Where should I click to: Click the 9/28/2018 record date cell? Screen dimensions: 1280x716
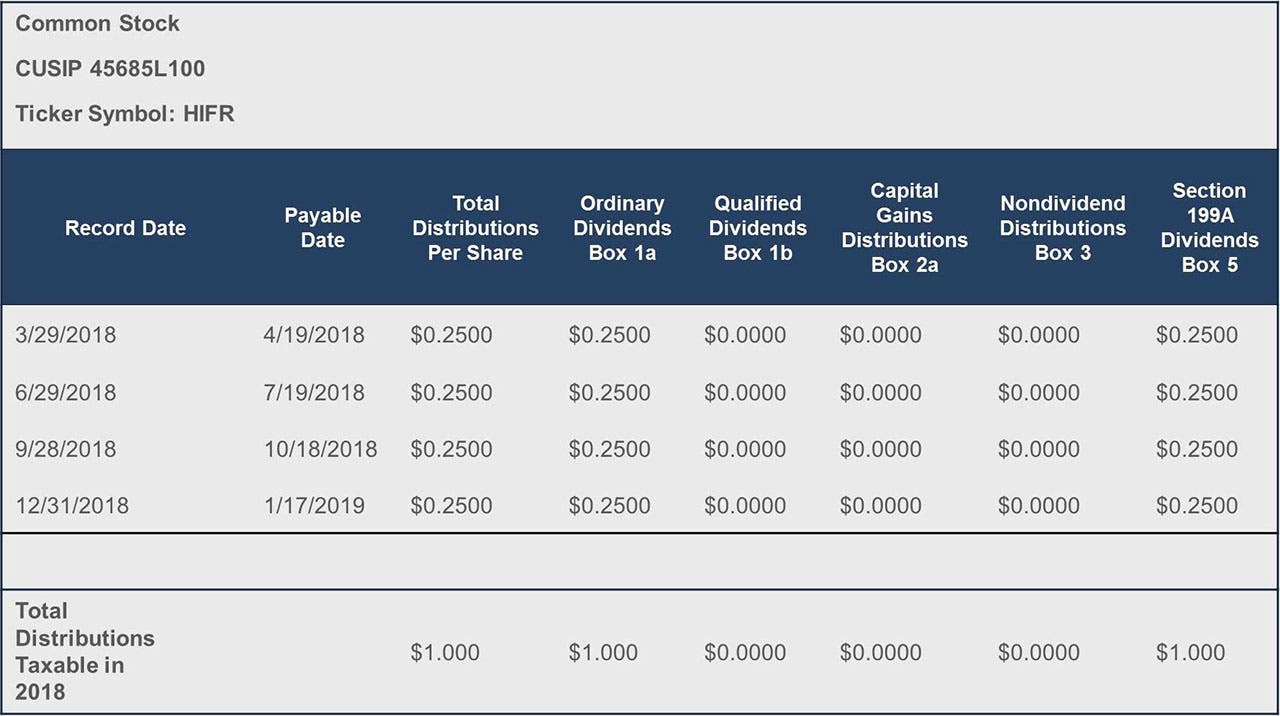66,449
